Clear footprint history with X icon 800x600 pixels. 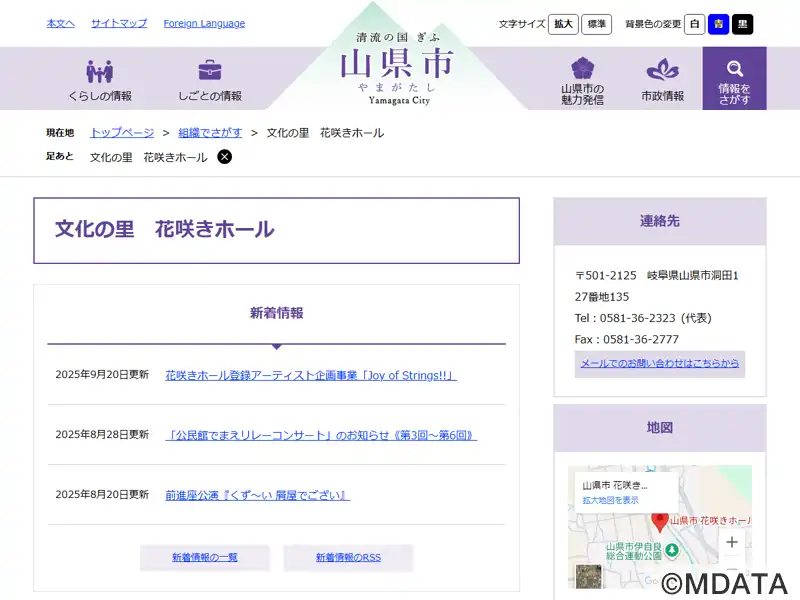[x=225, y=157]
